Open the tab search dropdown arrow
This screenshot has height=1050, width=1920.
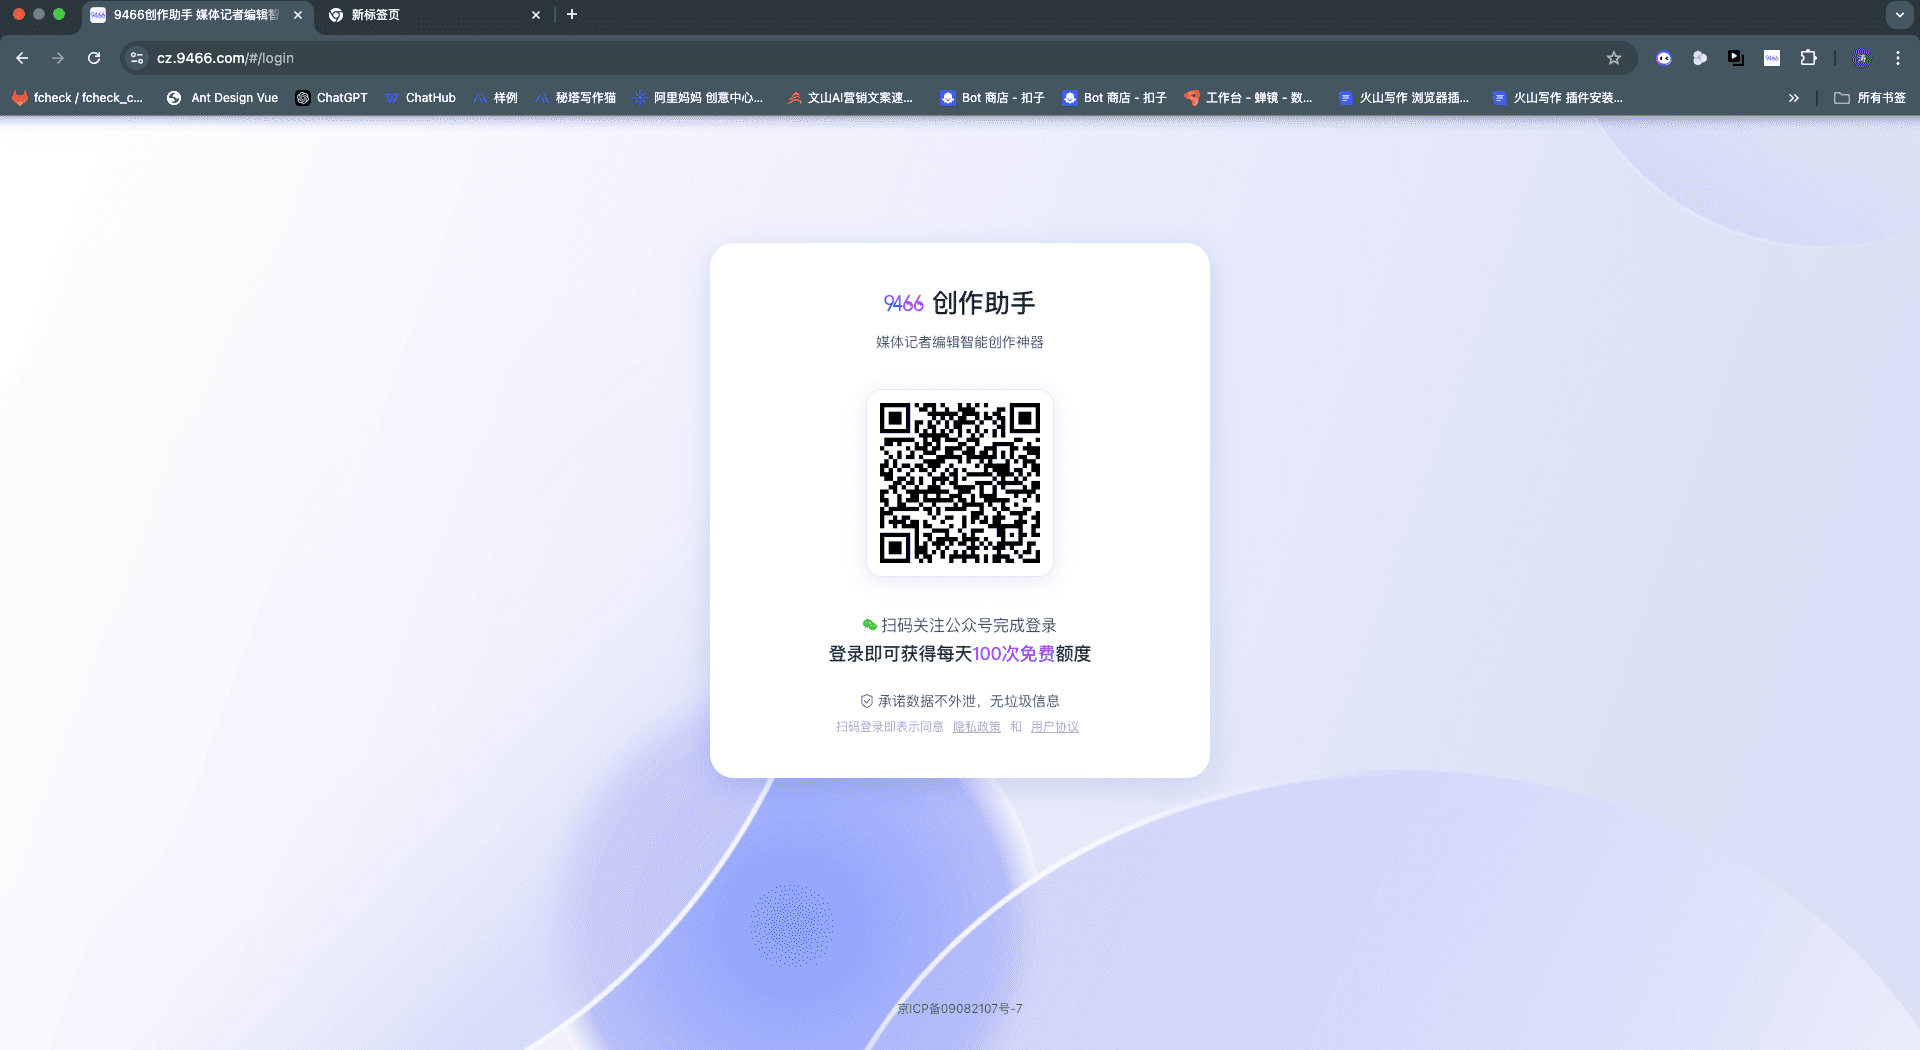pos(1899,15)
